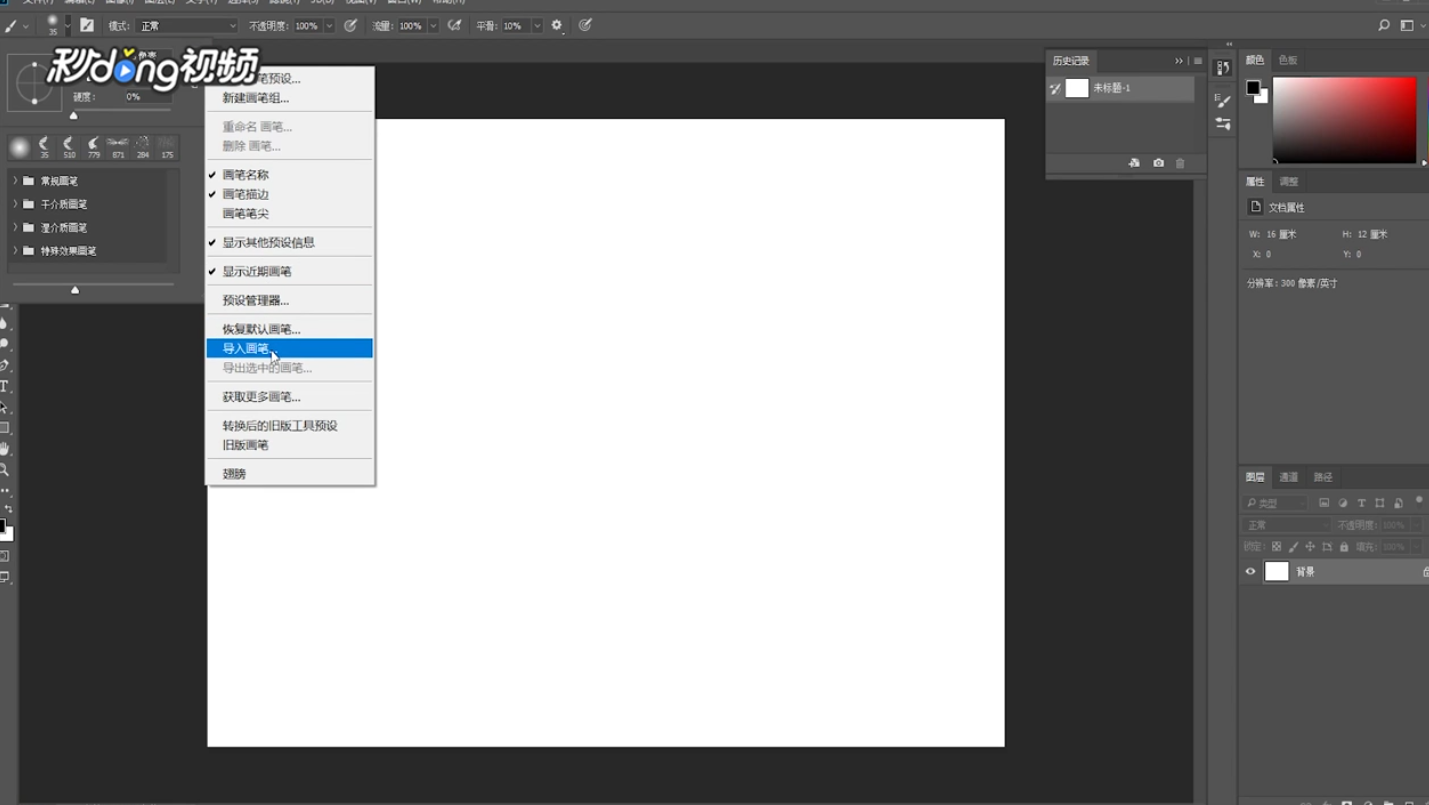The image size is (1429, 805).
Task: Click foreground color swatch in Color panel
Action: point(1252,88)
